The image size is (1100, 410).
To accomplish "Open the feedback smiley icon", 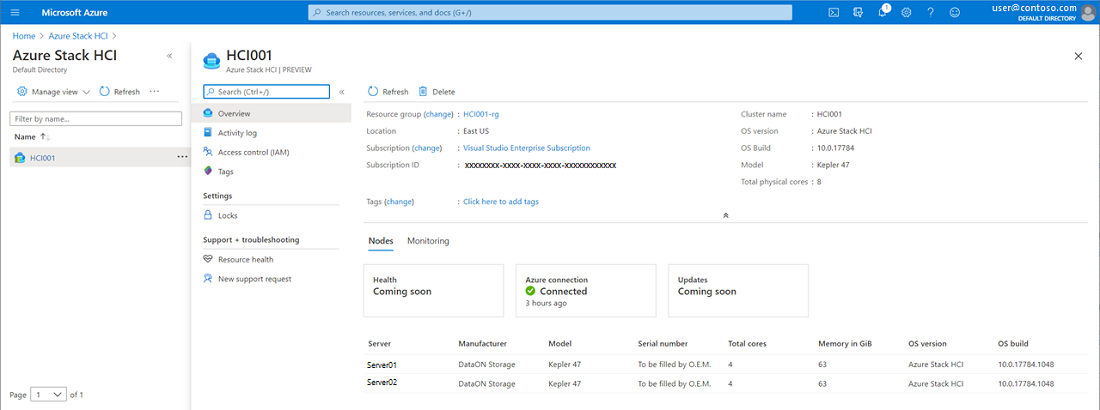I will click(x=954, y=12).
